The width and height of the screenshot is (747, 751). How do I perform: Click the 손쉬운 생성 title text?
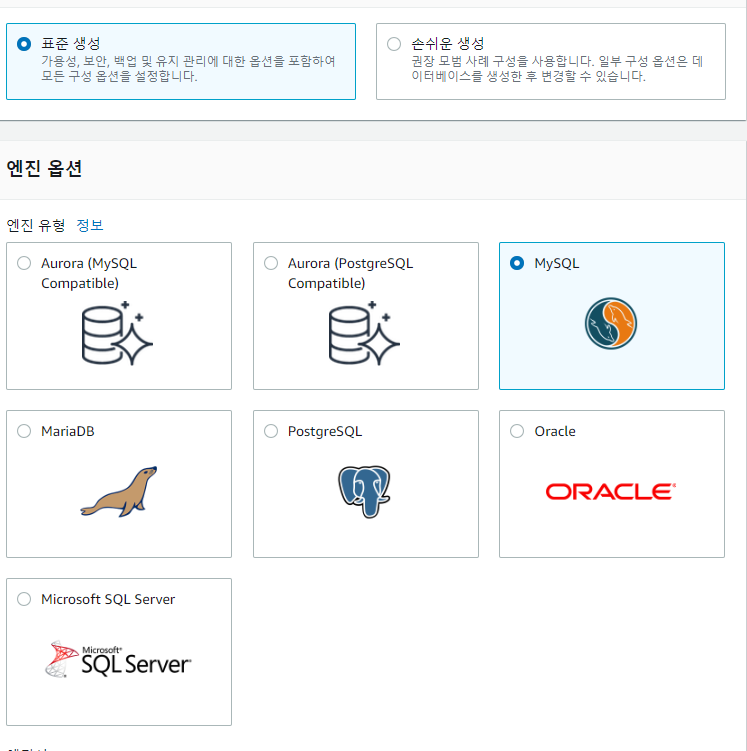point(448,44)
